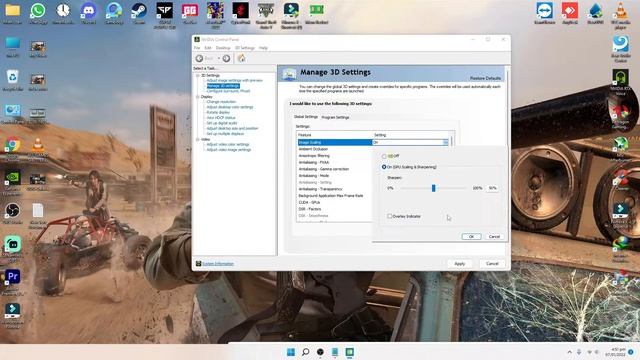The height and width of the screenshot is (360, 640).
Task: Select the Off radio for Image Scaling
Action: pyautogui.click(x=384, y=156)
